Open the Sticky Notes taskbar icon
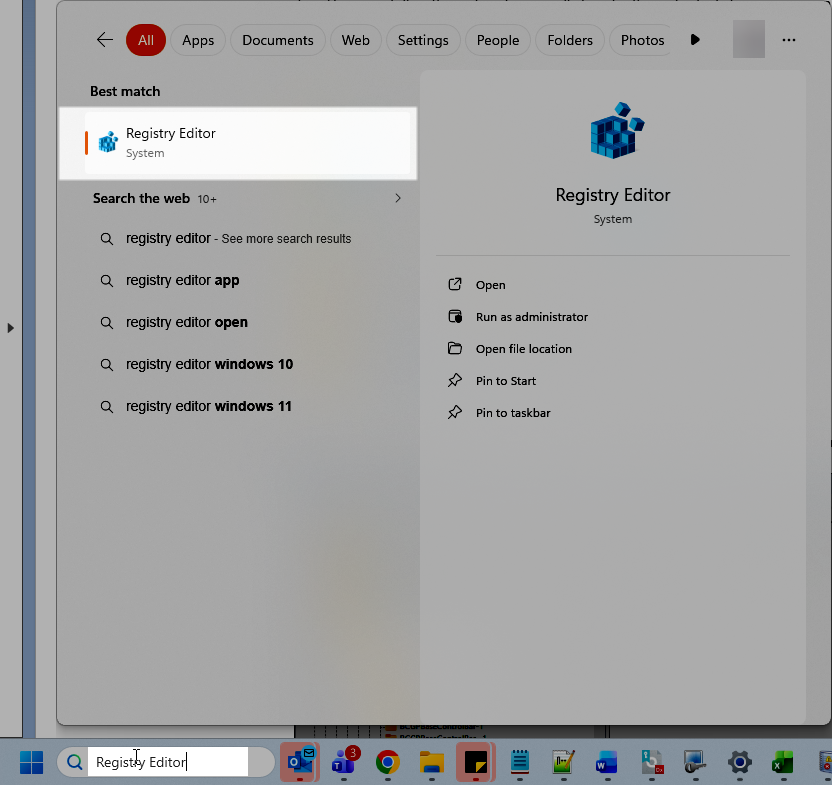The image size is (832, 785). 475,762
